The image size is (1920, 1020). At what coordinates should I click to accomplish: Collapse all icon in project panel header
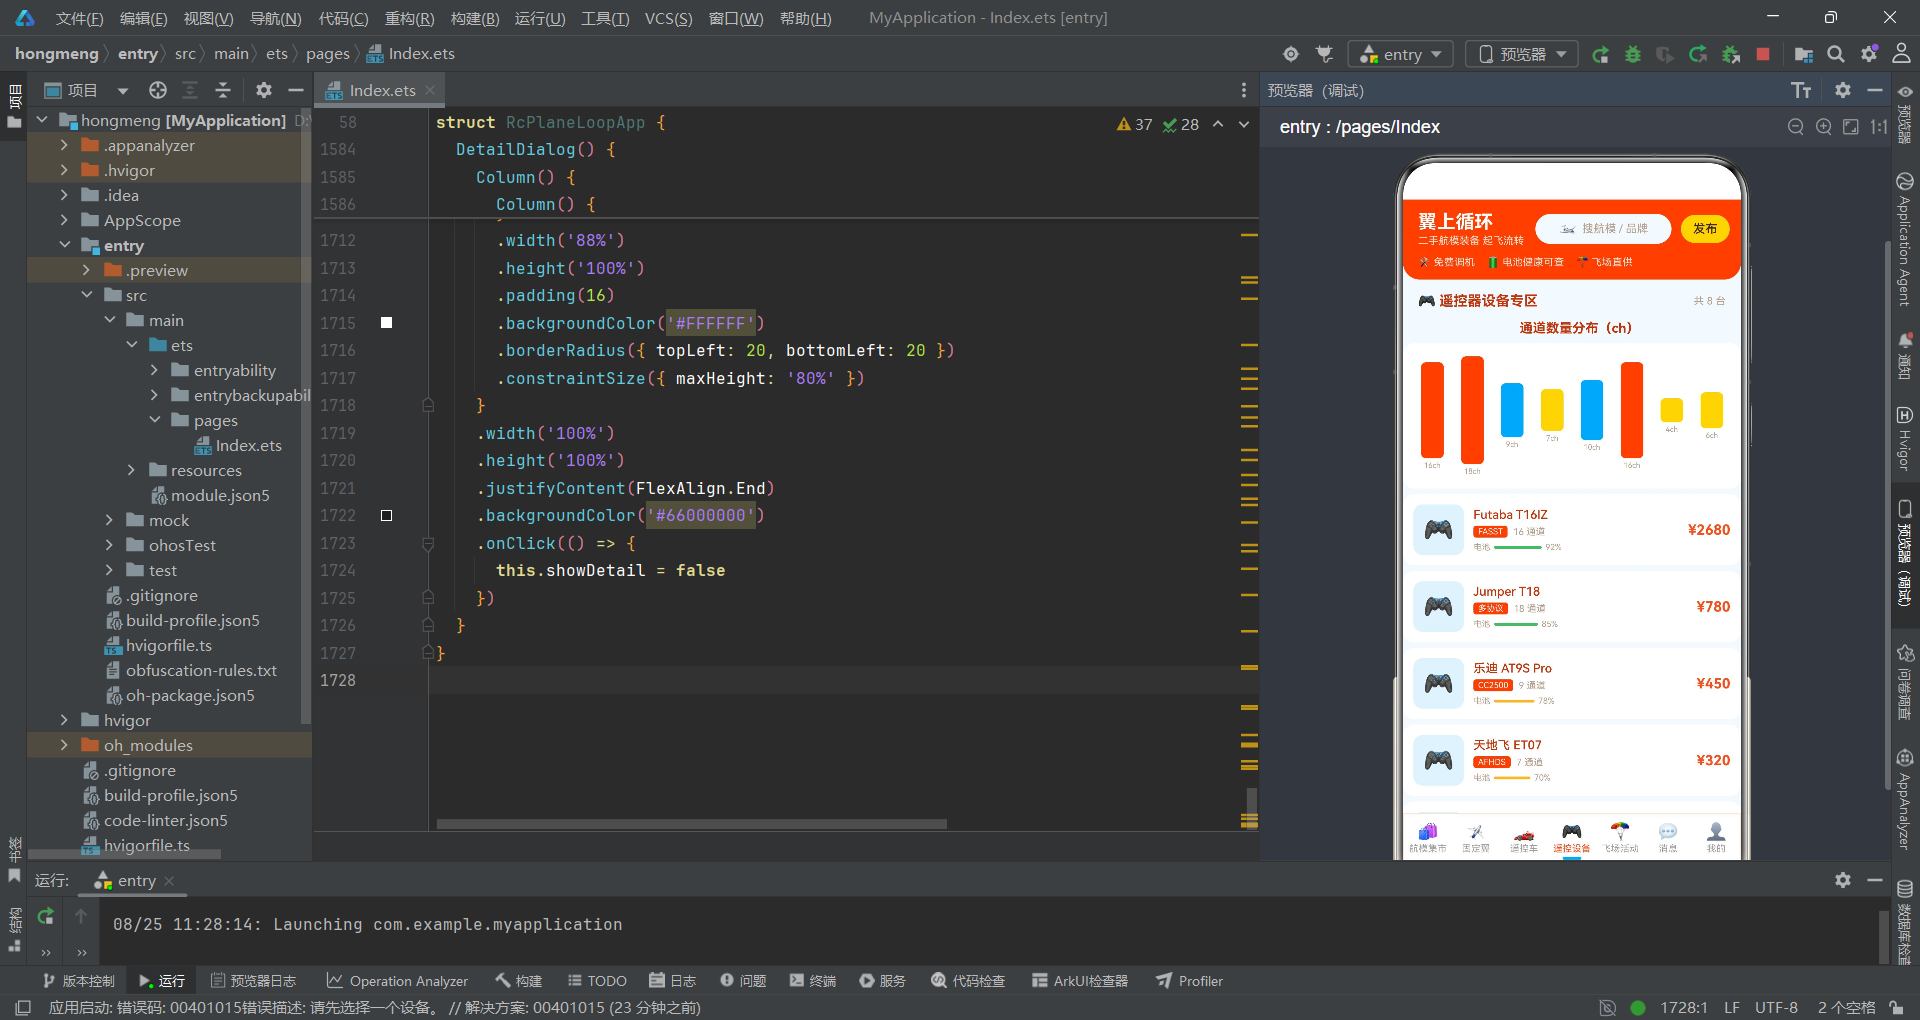223,90
